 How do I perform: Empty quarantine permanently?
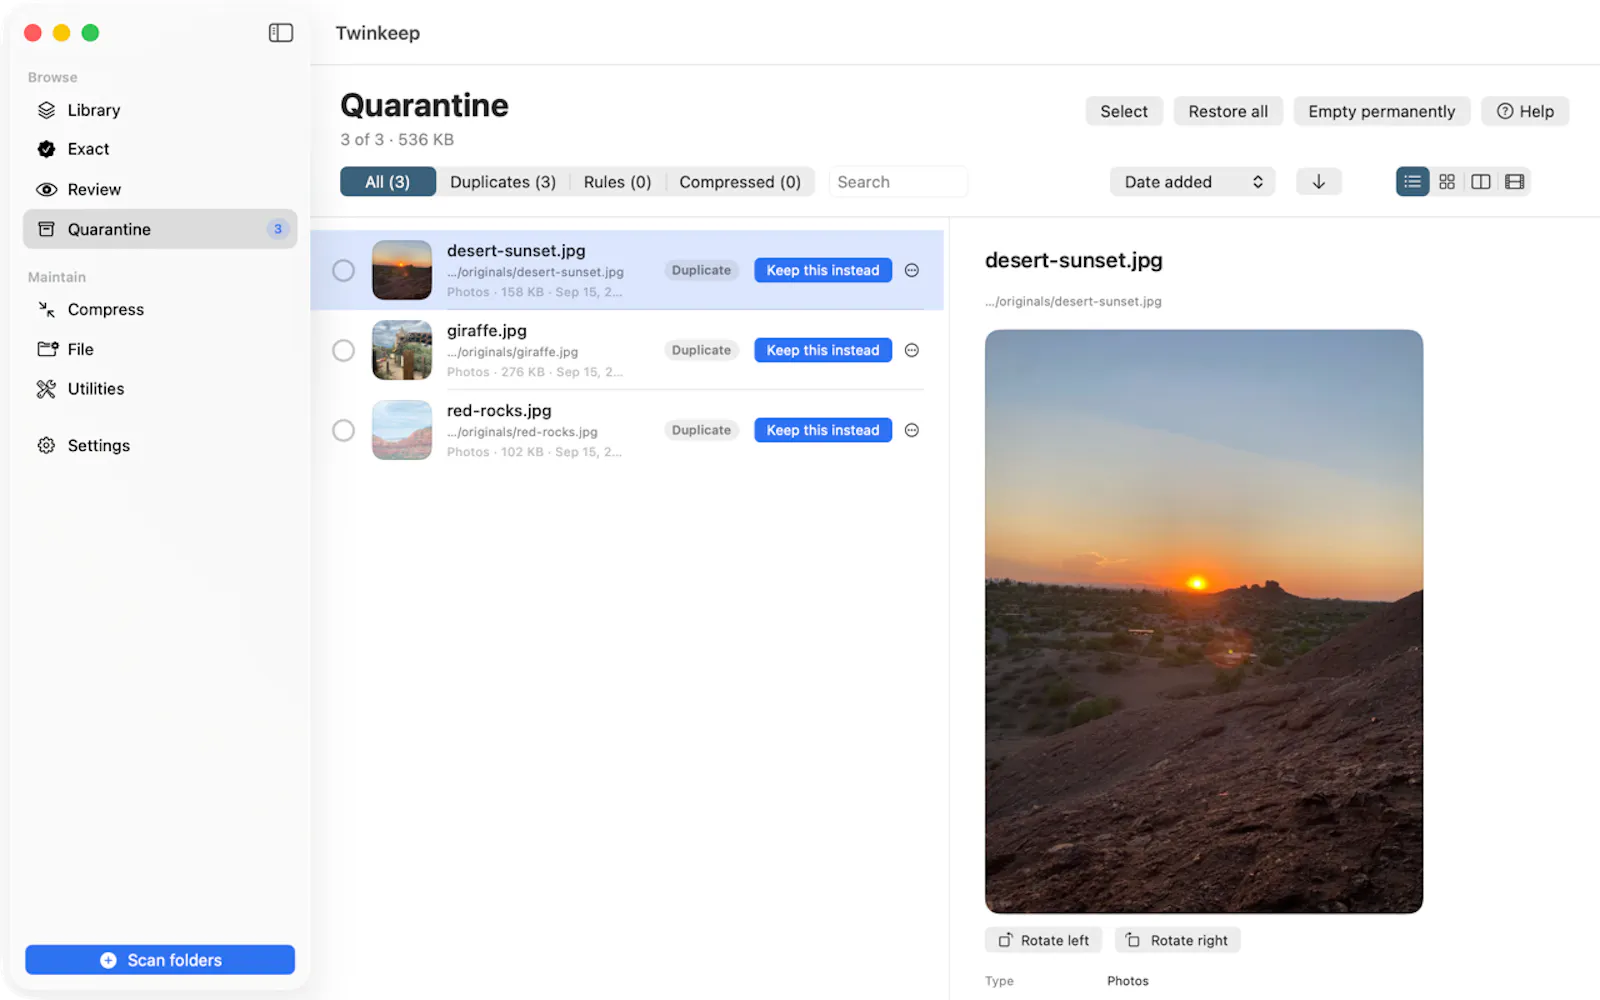tap(1381, 111)
